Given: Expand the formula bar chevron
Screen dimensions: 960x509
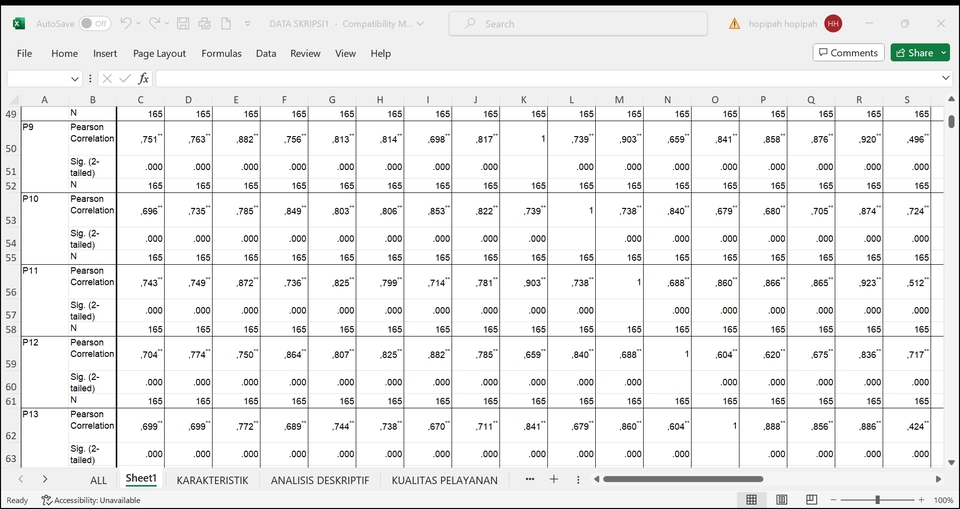Looking at the screenshot, I should click(946, 78).
